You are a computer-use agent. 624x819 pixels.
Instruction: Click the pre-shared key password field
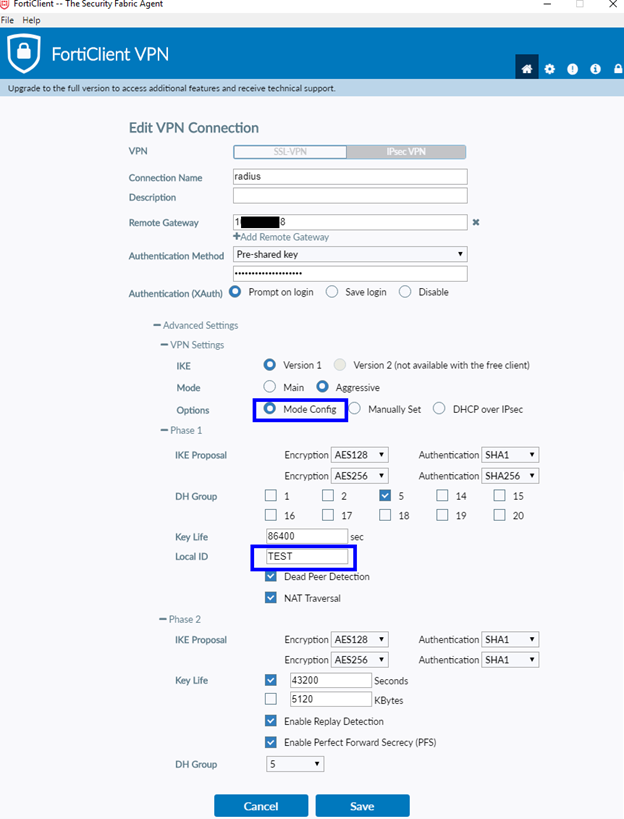click(x=350, y=273)
